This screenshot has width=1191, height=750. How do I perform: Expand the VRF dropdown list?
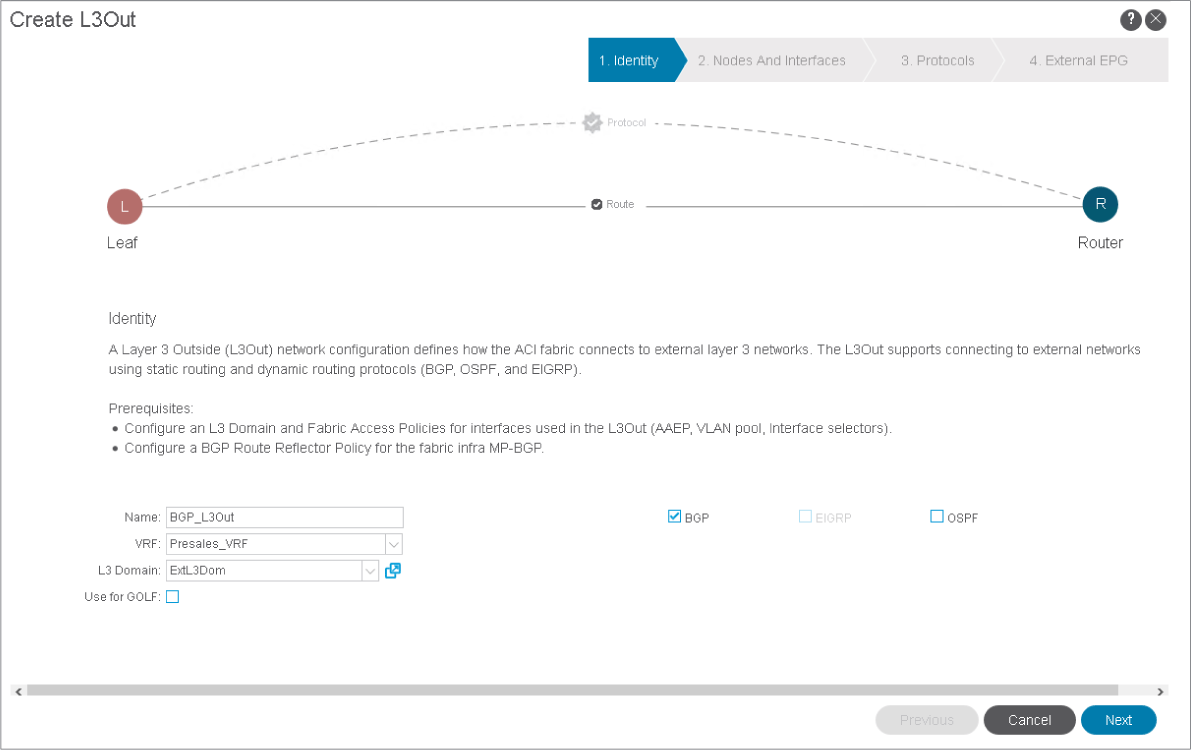point(394,544)
